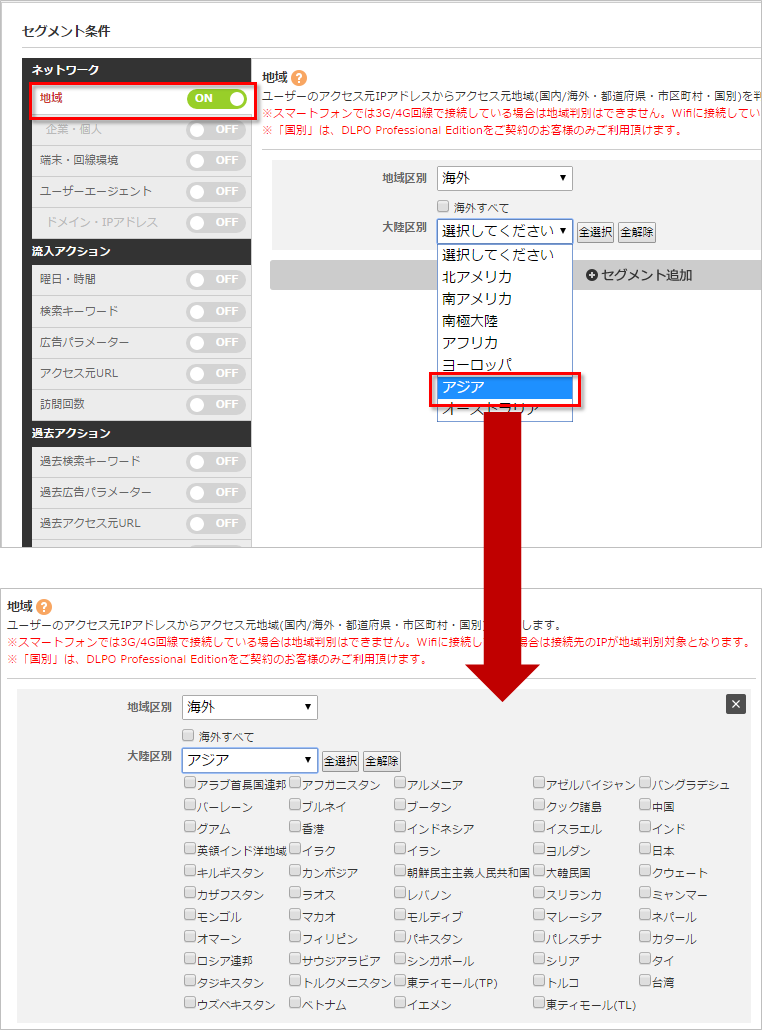Image resolution: width=767 pixels, height=1030 pixels.
Task: Check the スリランカ checkbox
Action: point(539,892)
